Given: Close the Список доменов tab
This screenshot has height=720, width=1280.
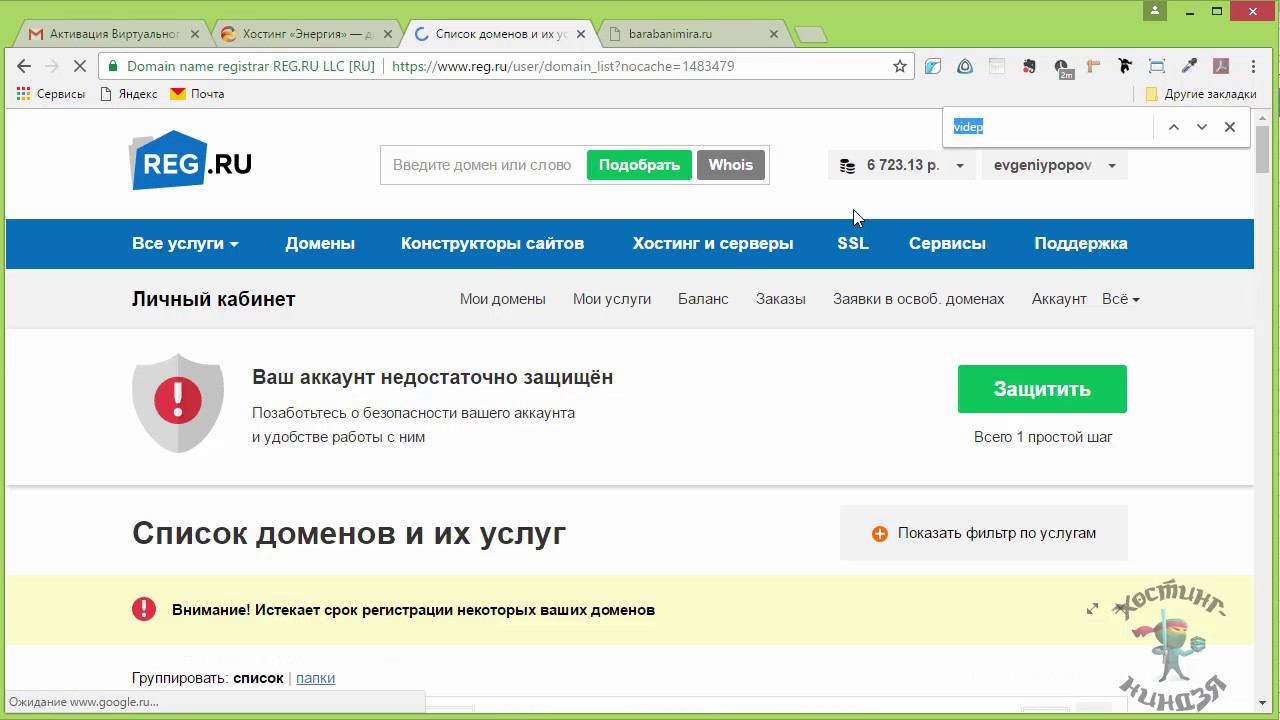Looking at the screenshot, I should (x=581, y=34).
